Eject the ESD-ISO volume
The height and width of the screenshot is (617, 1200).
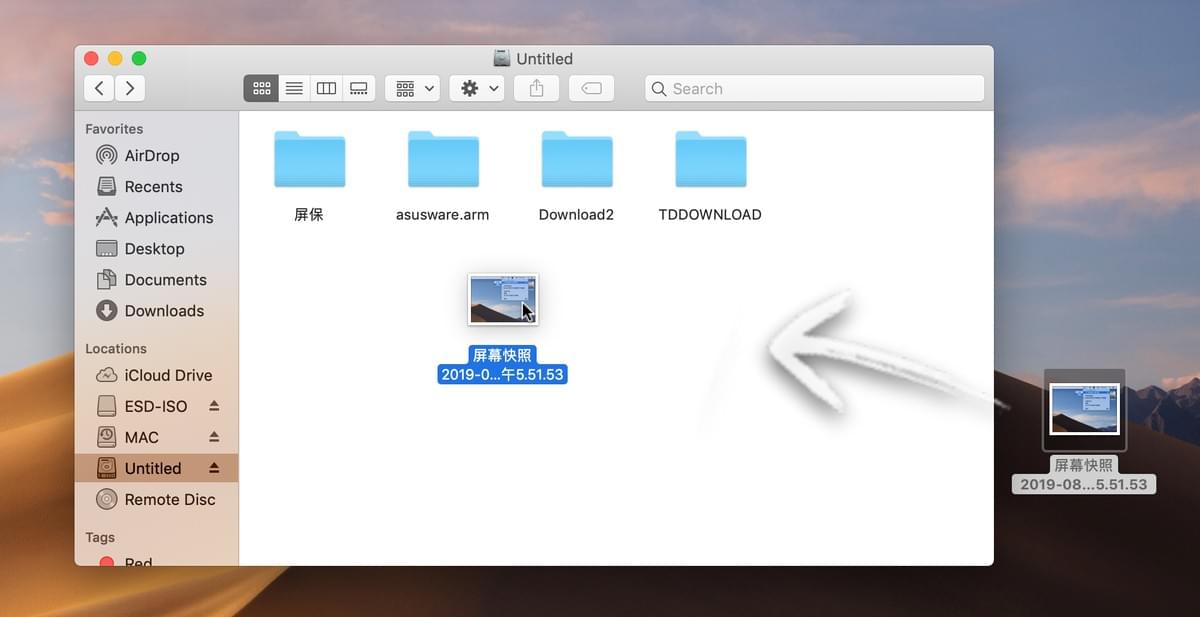tap(214, 406)
